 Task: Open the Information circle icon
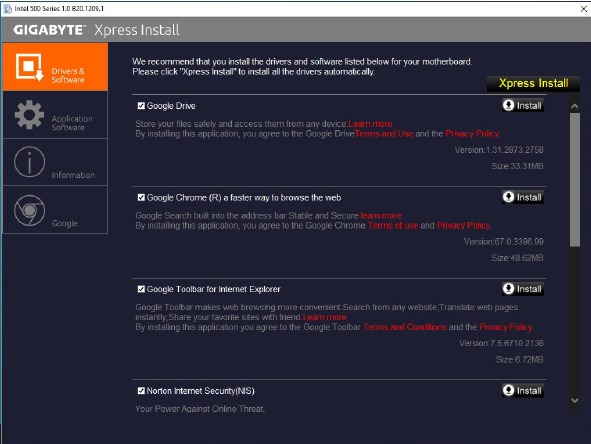[x=29, y=162]
